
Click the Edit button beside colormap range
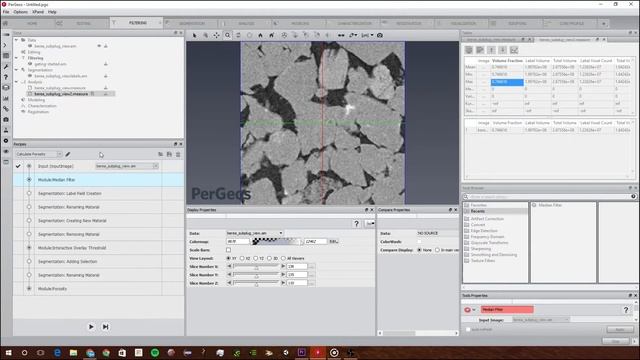(333, 242)
